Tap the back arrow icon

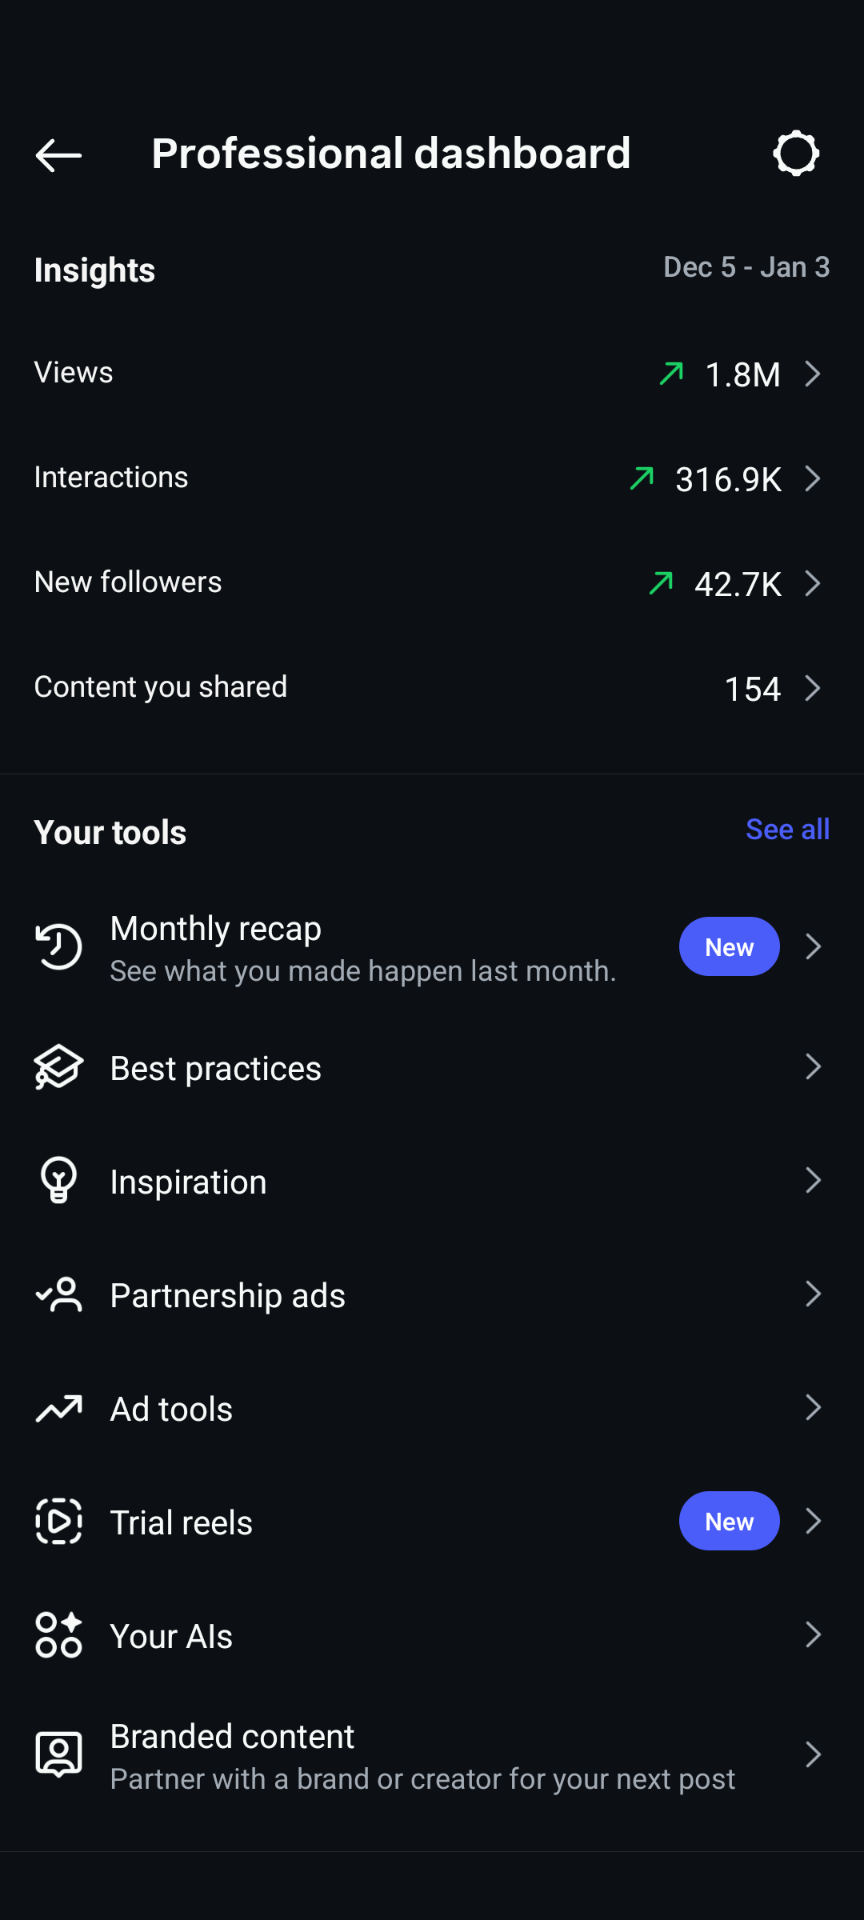pyautogui.click(x=58, y=155)
